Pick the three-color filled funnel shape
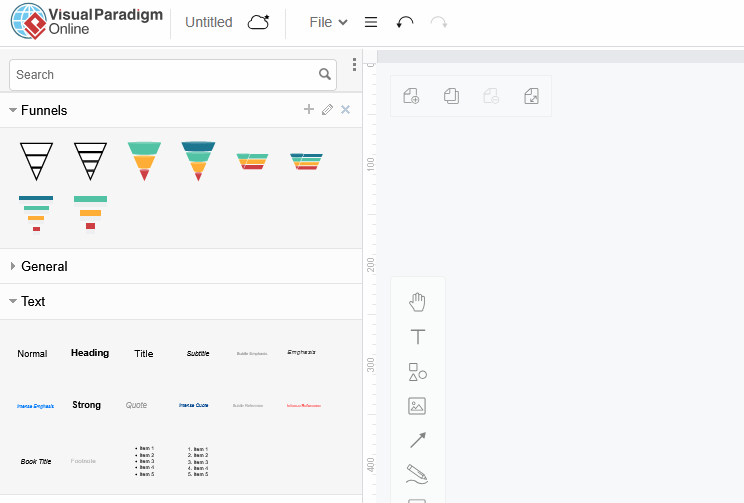744x503 pixels. pyautogui.click(x=144, y=161)
